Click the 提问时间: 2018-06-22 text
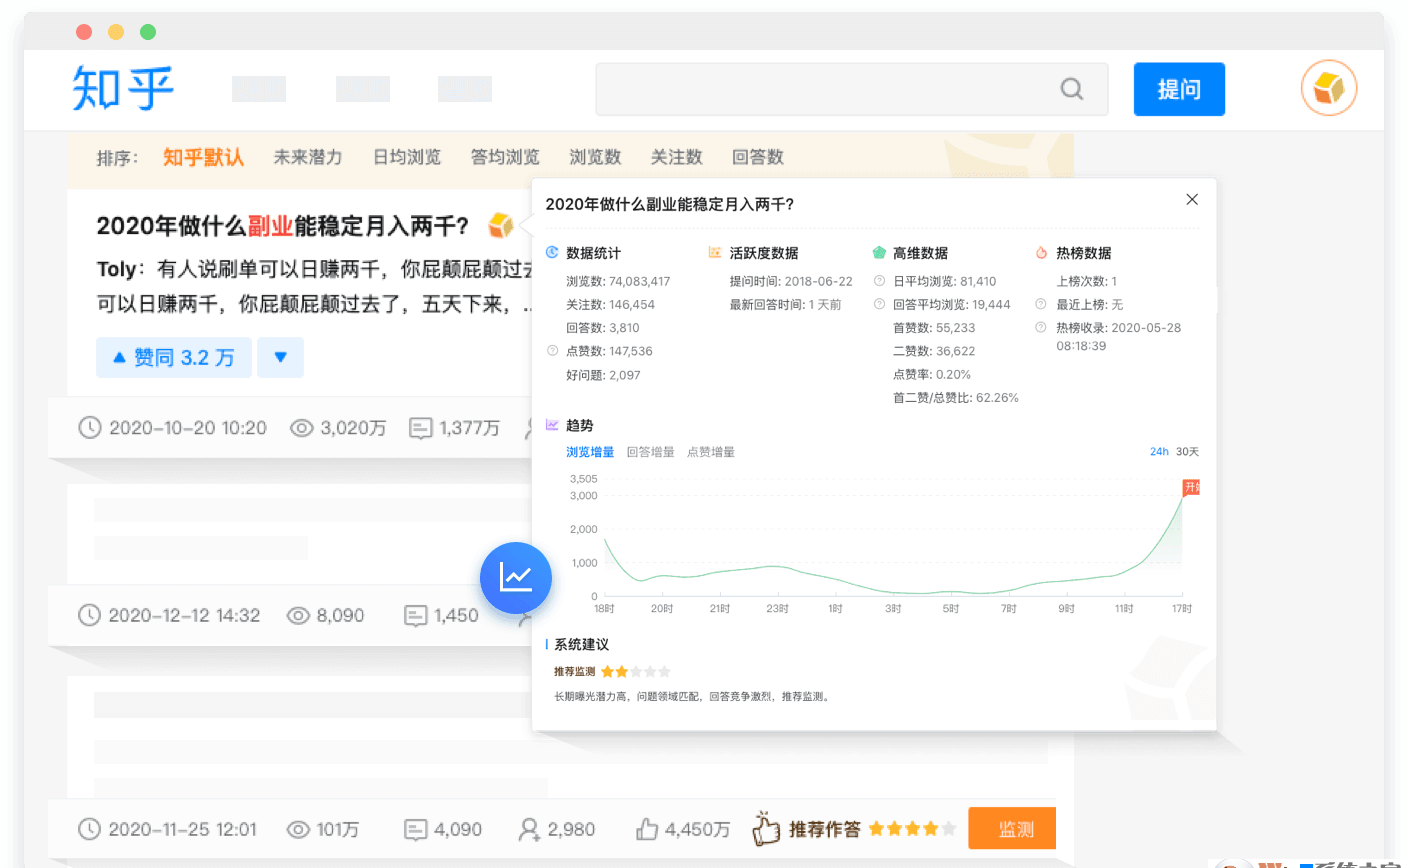This screenshot has height=868, width=1408. [x=791, y=281]
